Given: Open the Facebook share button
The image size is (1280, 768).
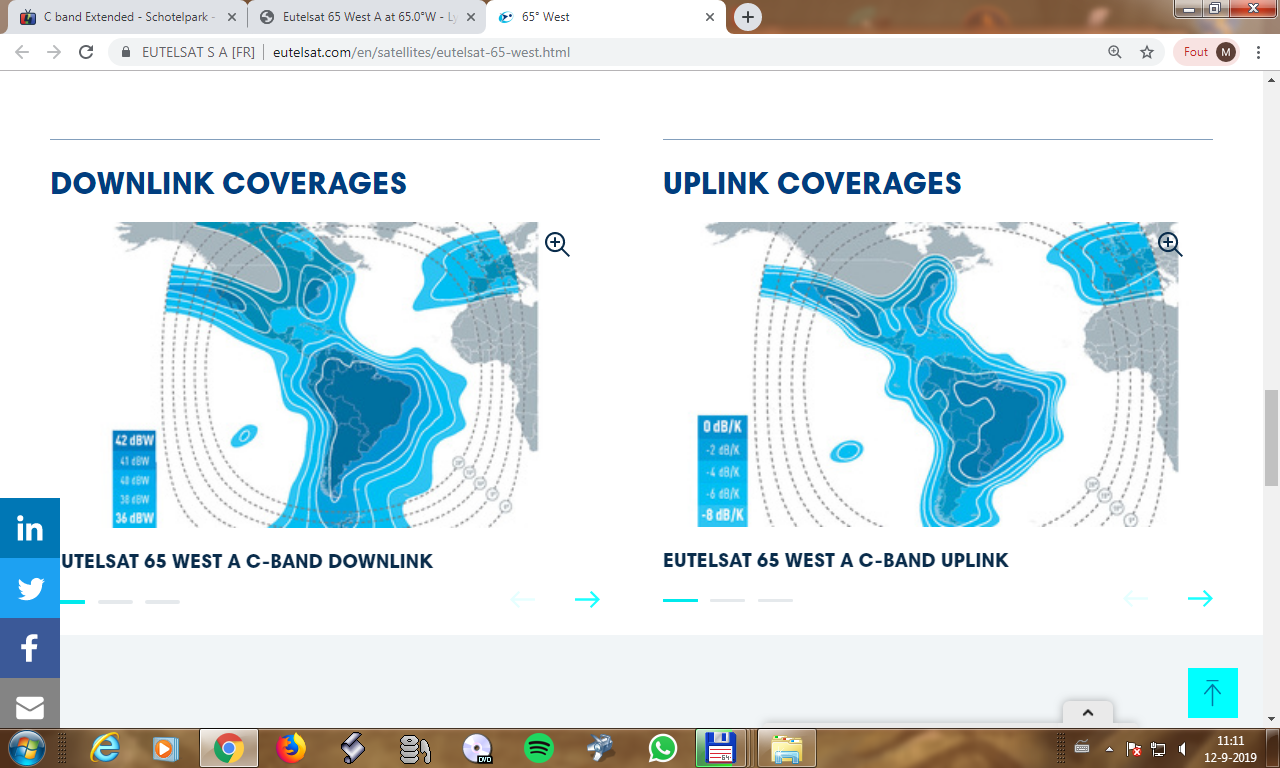Looking at the screenshot, I should tap(30, 648).
